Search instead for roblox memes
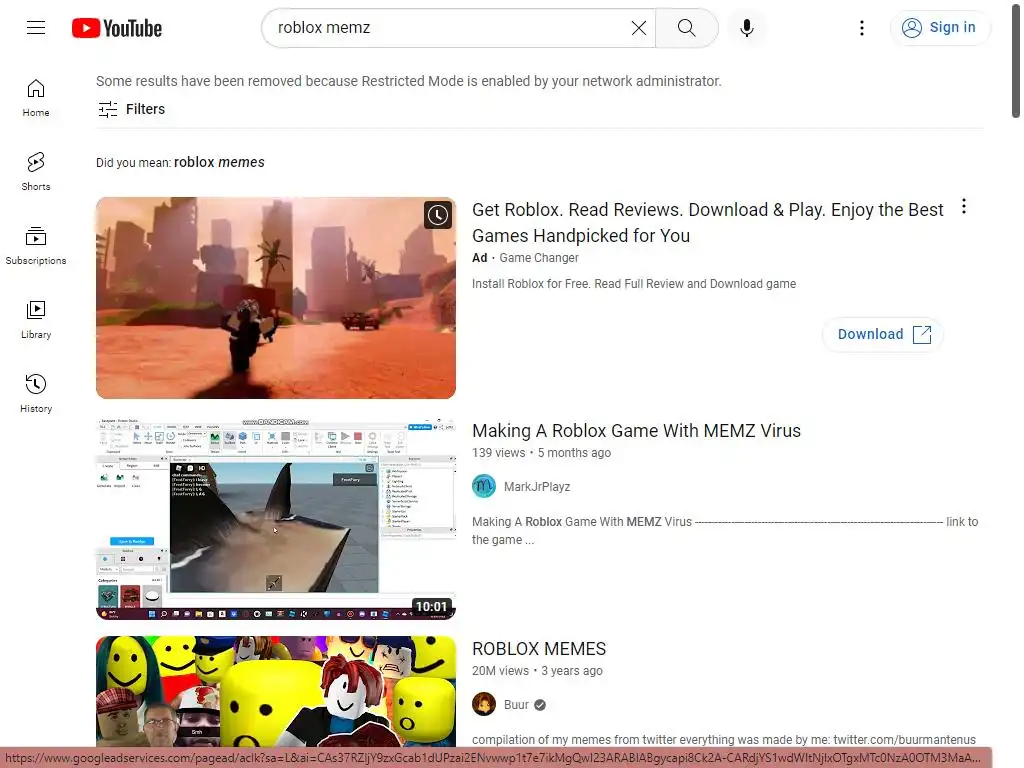 tap(219, 162)
